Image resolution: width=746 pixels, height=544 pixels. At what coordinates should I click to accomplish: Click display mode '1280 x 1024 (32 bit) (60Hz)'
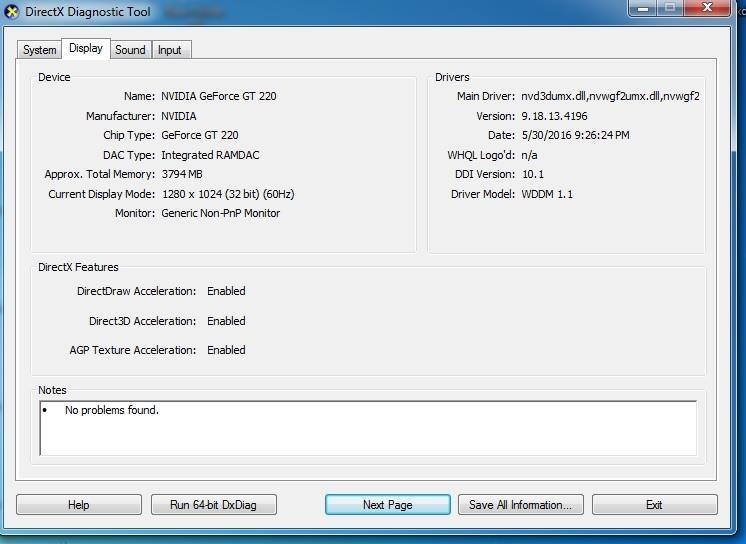click(x=228, y=194)
